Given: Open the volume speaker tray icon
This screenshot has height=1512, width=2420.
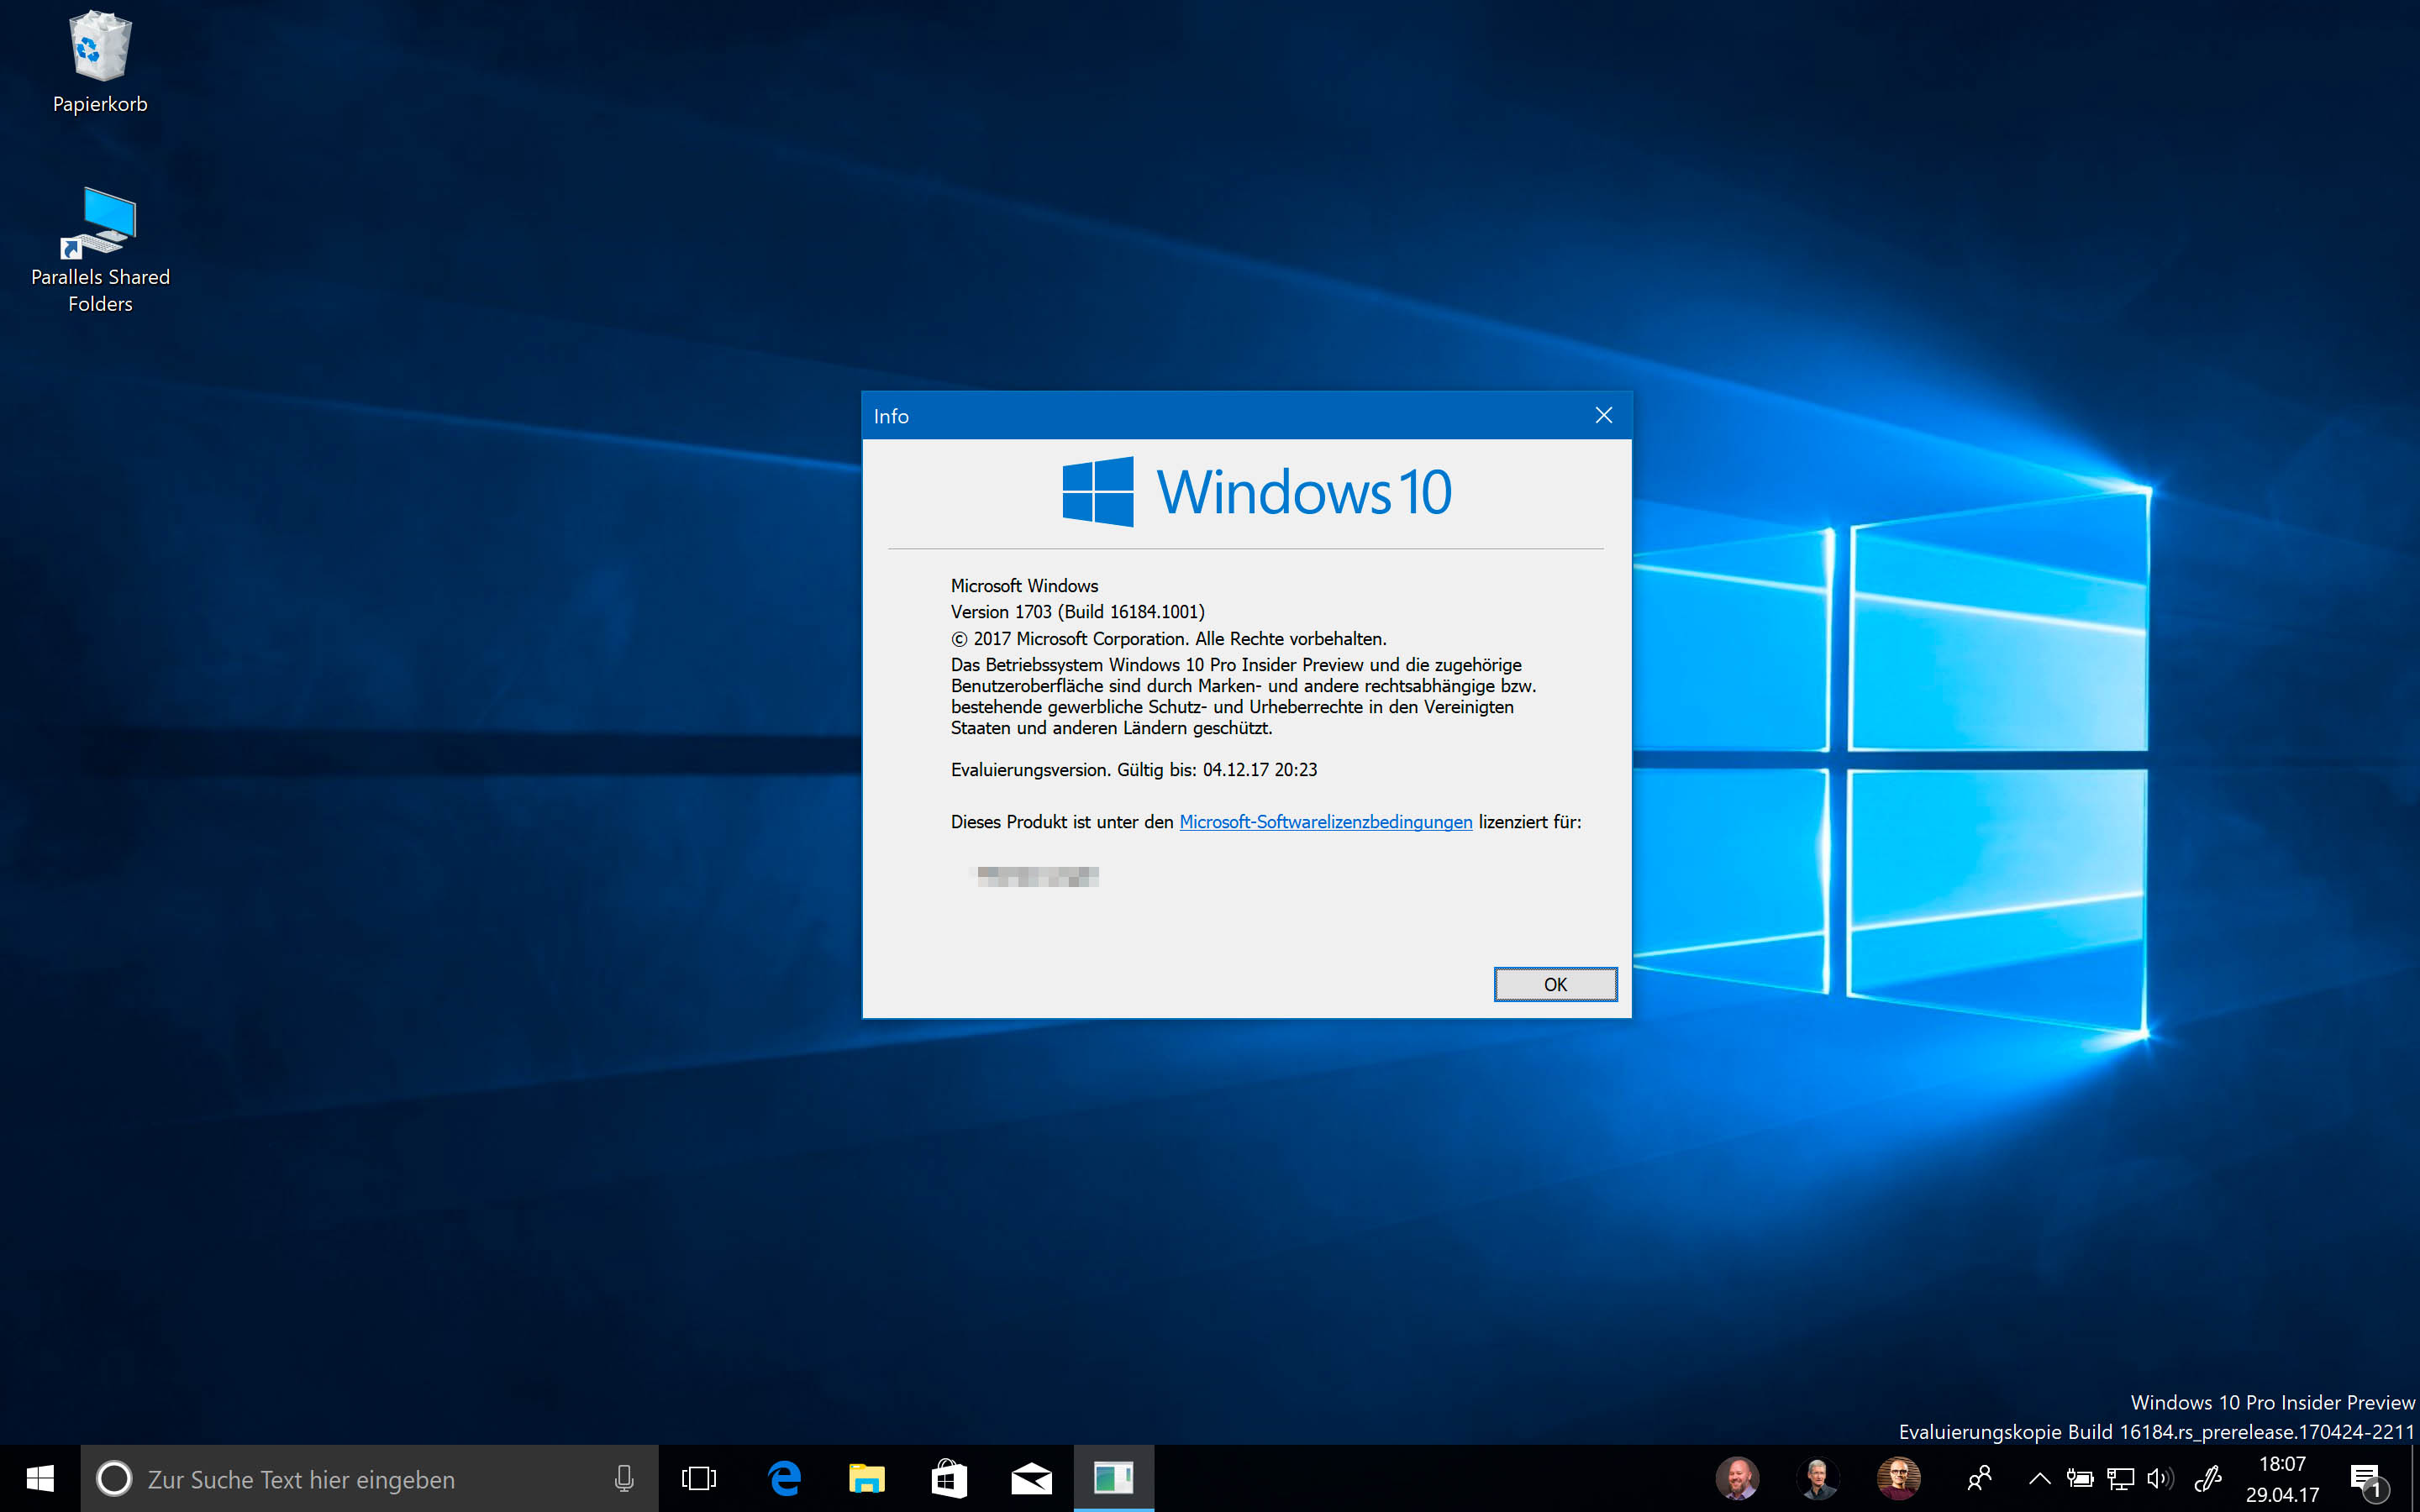Looking at the screenshot, I should (x=2160, y=1478).
